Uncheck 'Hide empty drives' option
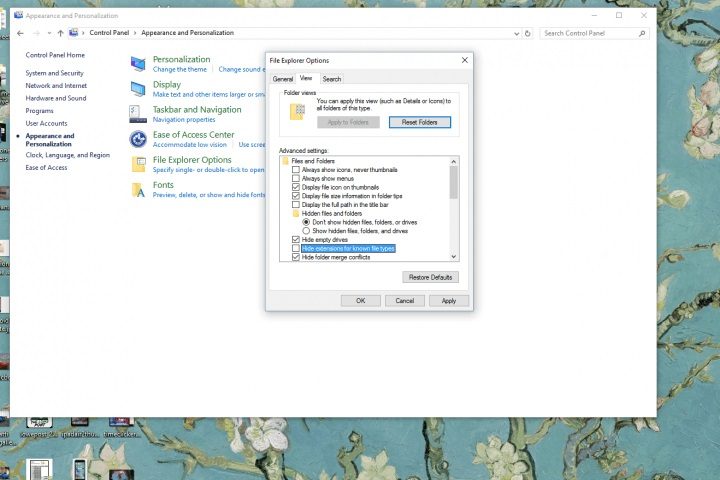The width and height of the screenshot is (720, 480). pos(295,240)
